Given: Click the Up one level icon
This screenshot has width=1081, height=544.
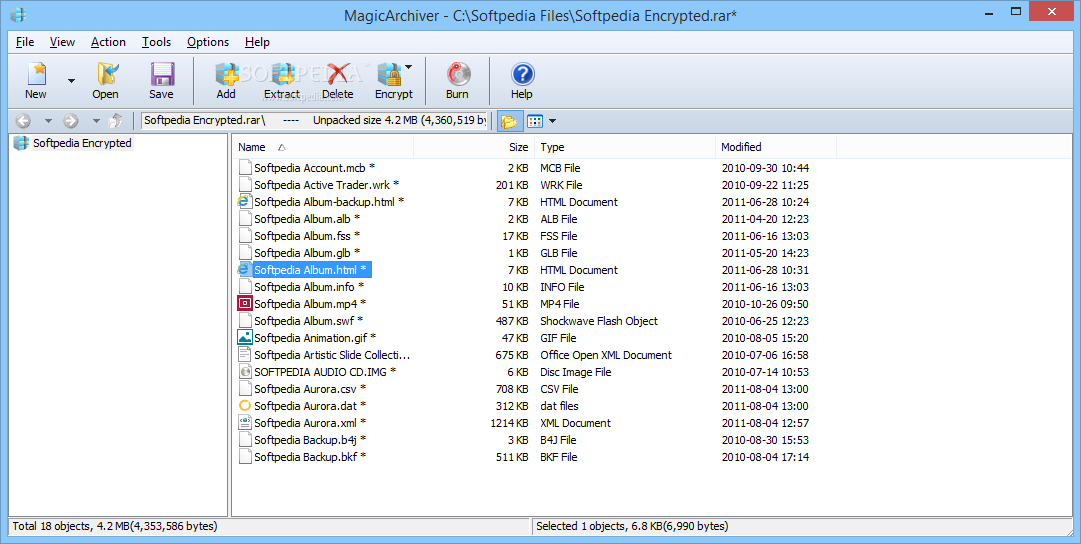Looking at the screenshot, I should click(x=116, y=121).
